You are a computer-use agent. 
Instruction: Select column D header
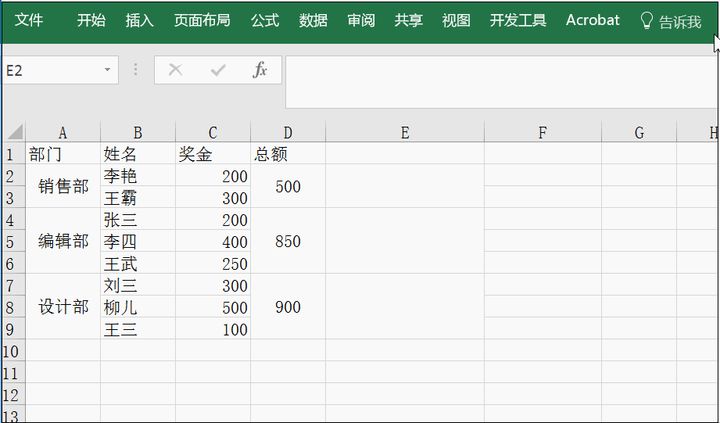pos(288,133)
